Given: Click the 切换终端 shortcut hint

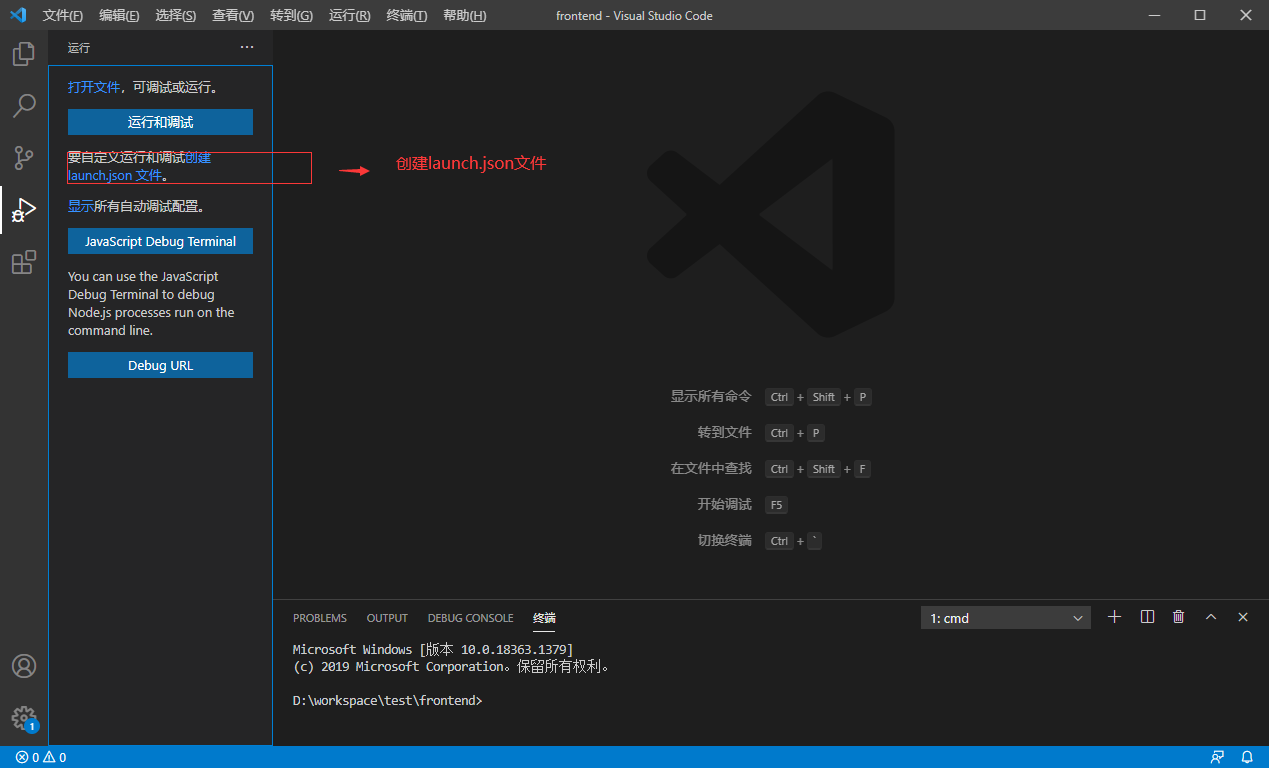Looking at the screenshot, I should [x=725, y=541].
